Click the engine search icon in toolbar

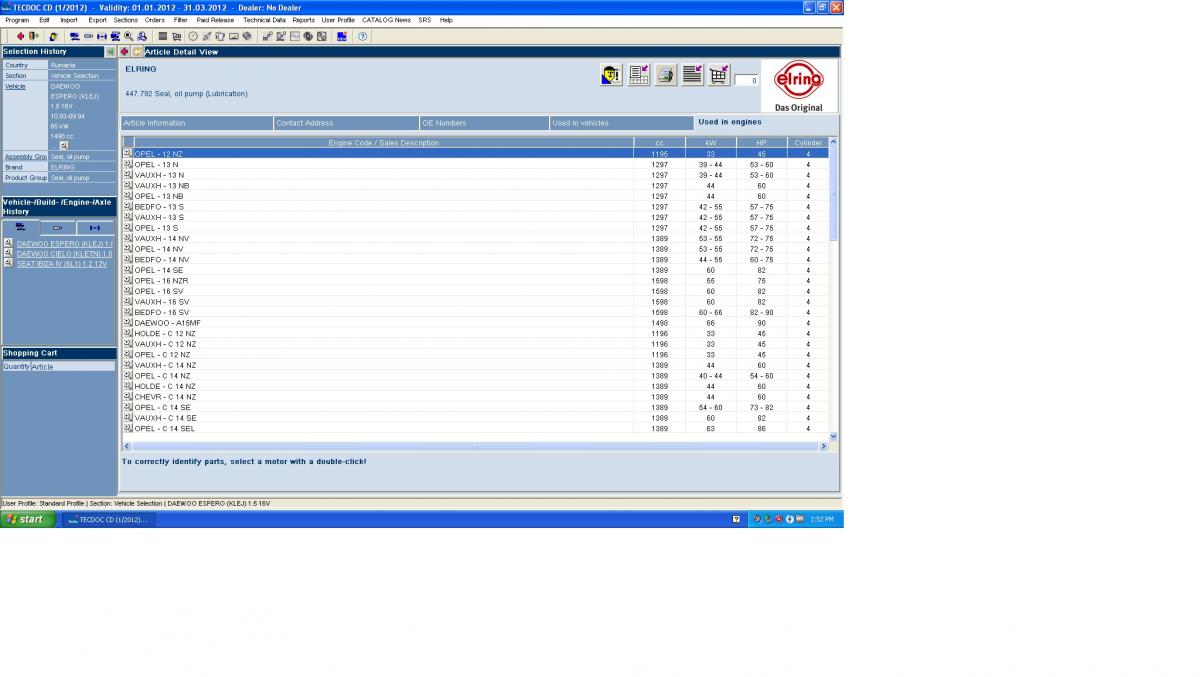point(88,36)
